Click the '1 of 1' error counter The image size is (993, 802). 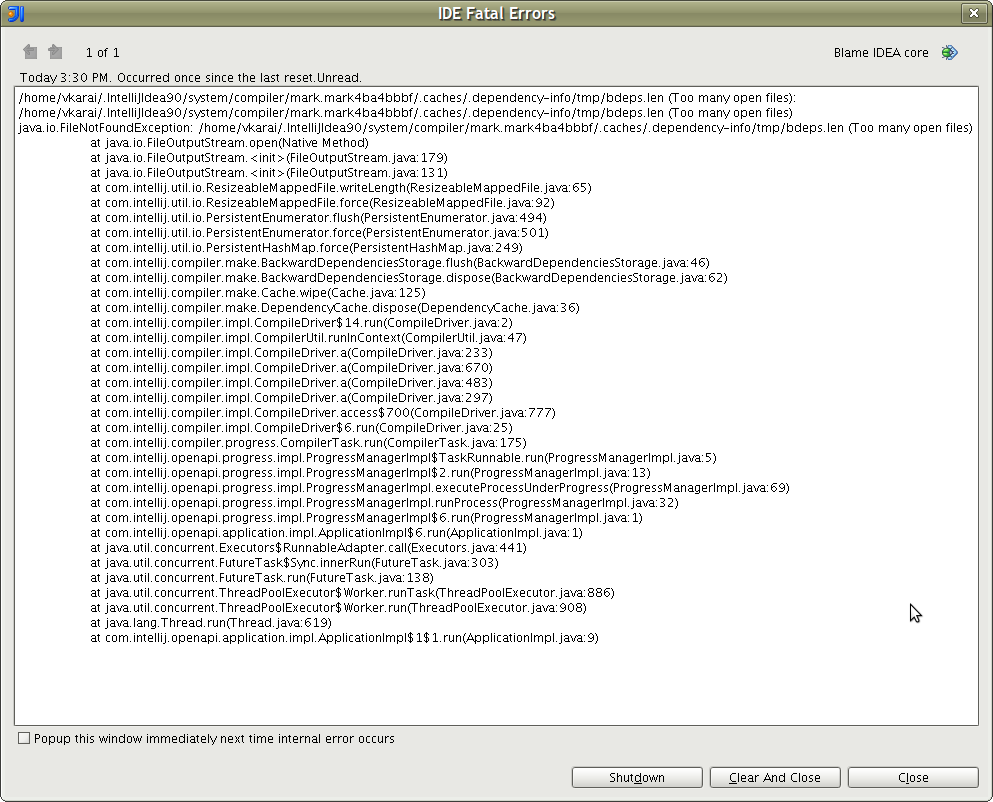[102, 52]
